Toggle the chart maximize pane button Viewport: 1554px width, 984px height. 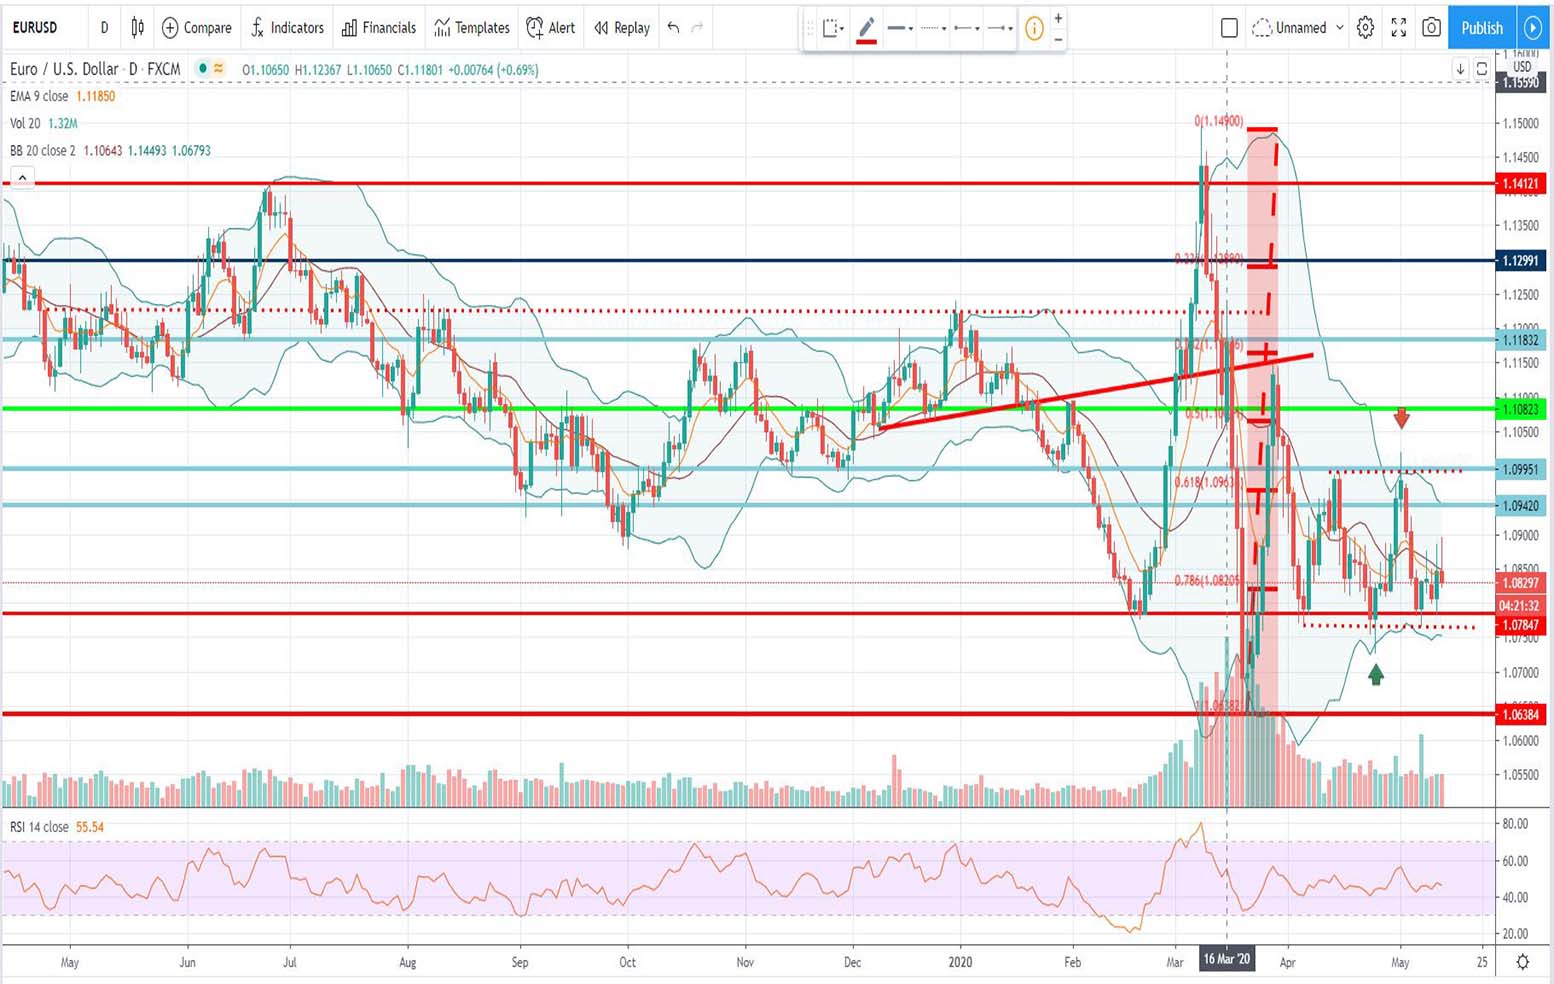[x=1482, y=69]
